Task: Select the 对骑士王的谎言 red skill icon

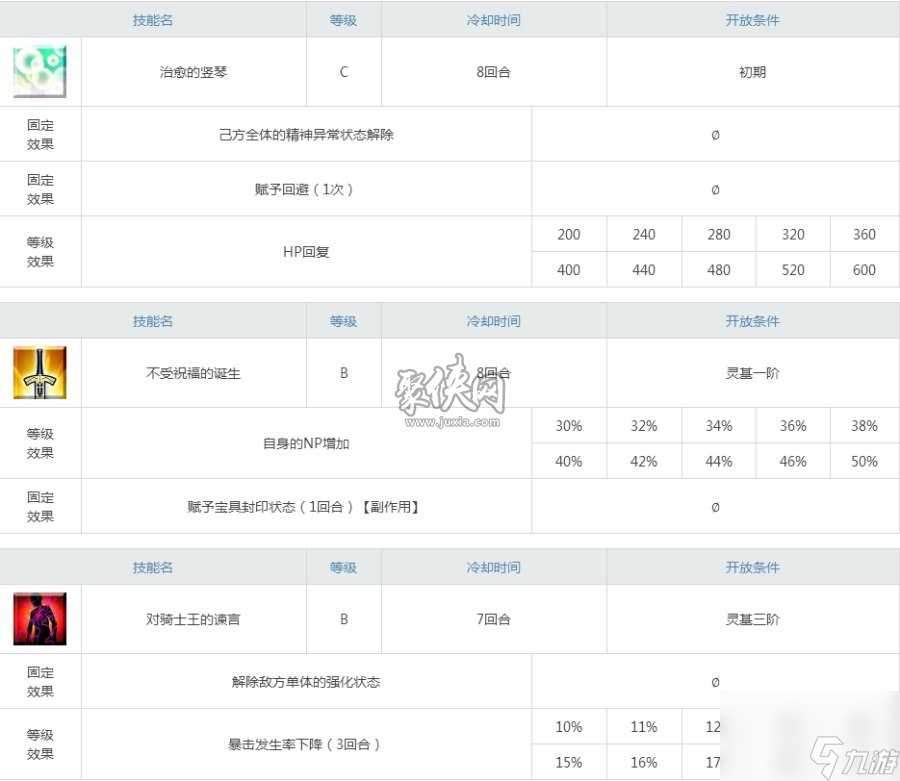Action: pyautogui.click(x=38, y=618)
